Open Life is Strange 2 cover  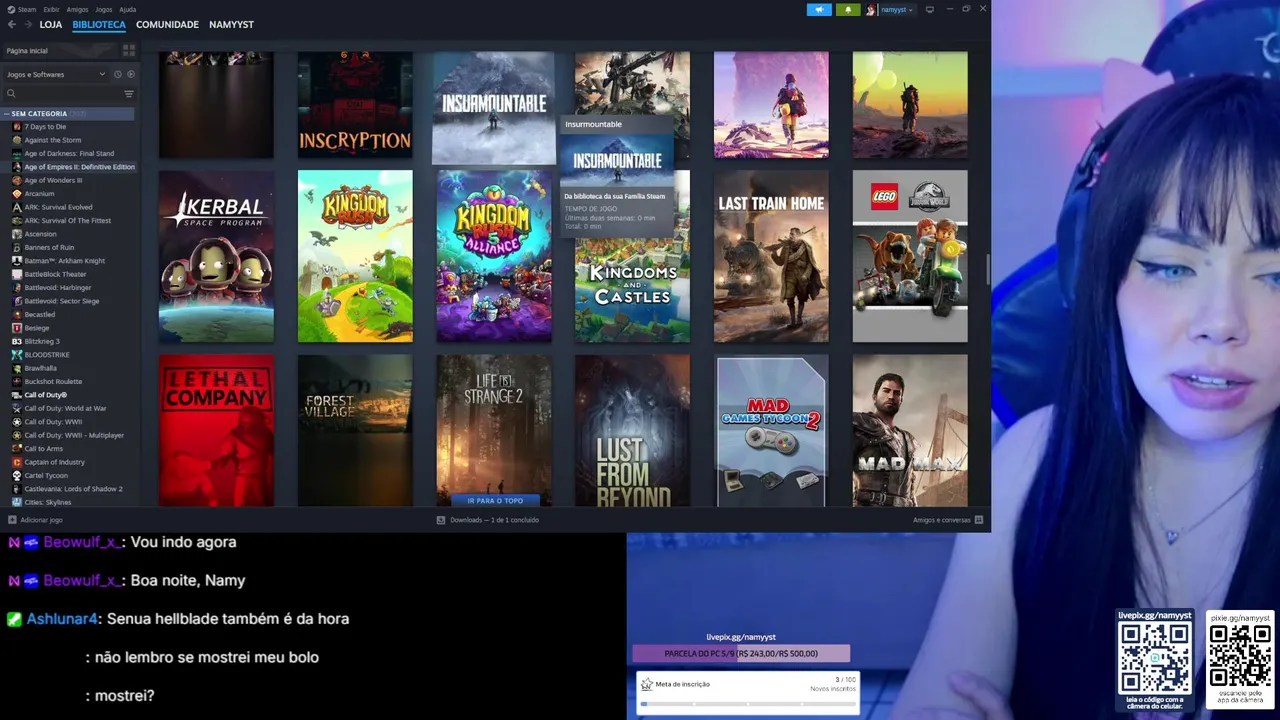click(494, 425)
